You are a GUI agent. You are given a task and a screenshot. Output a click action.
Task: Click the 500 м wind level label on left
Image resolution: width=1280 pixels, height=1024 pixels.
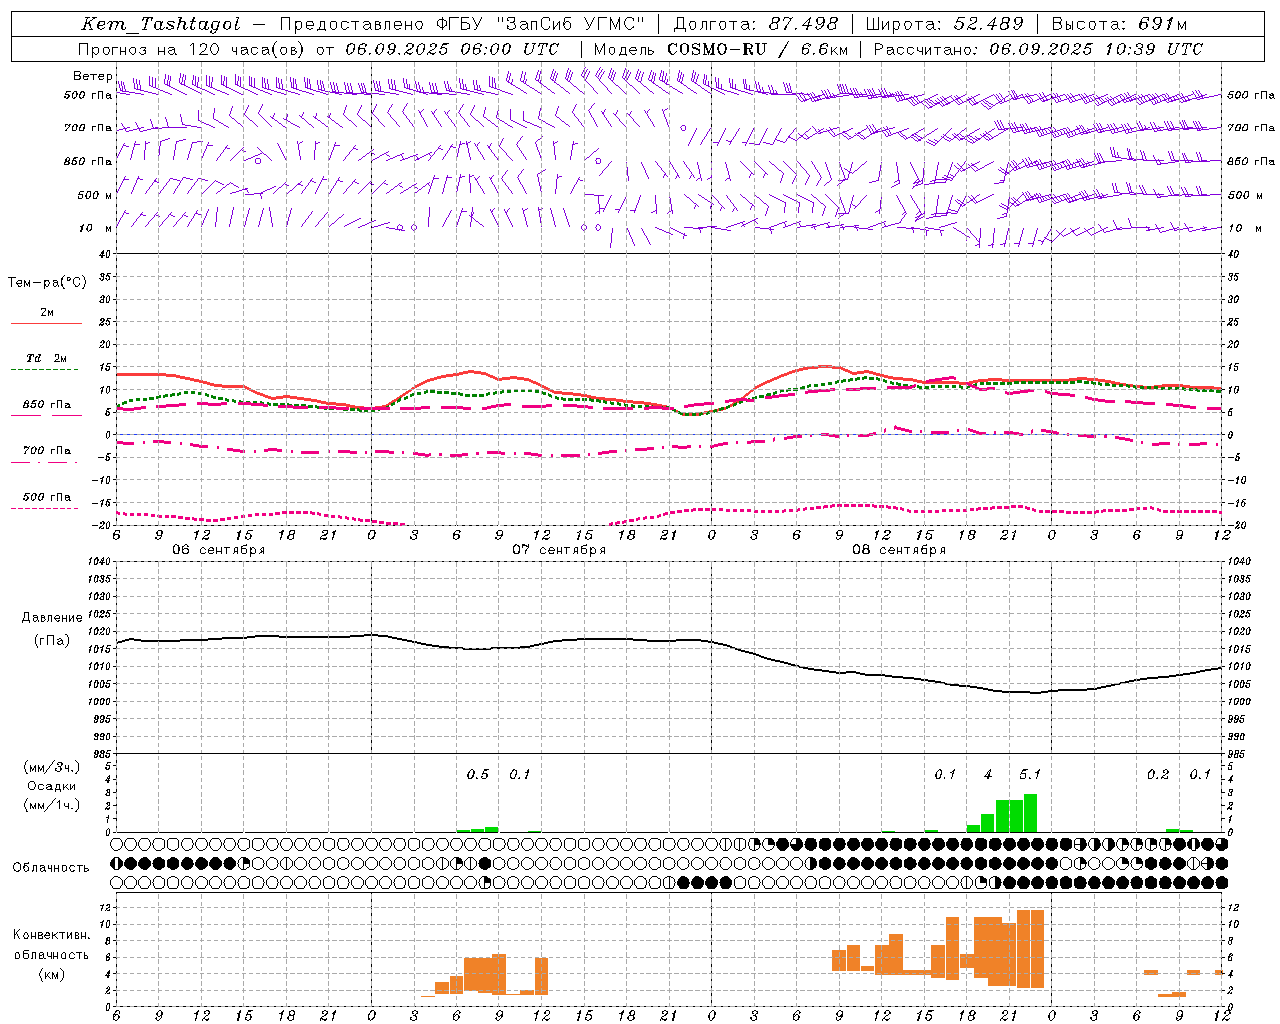(x=96, y=195)
